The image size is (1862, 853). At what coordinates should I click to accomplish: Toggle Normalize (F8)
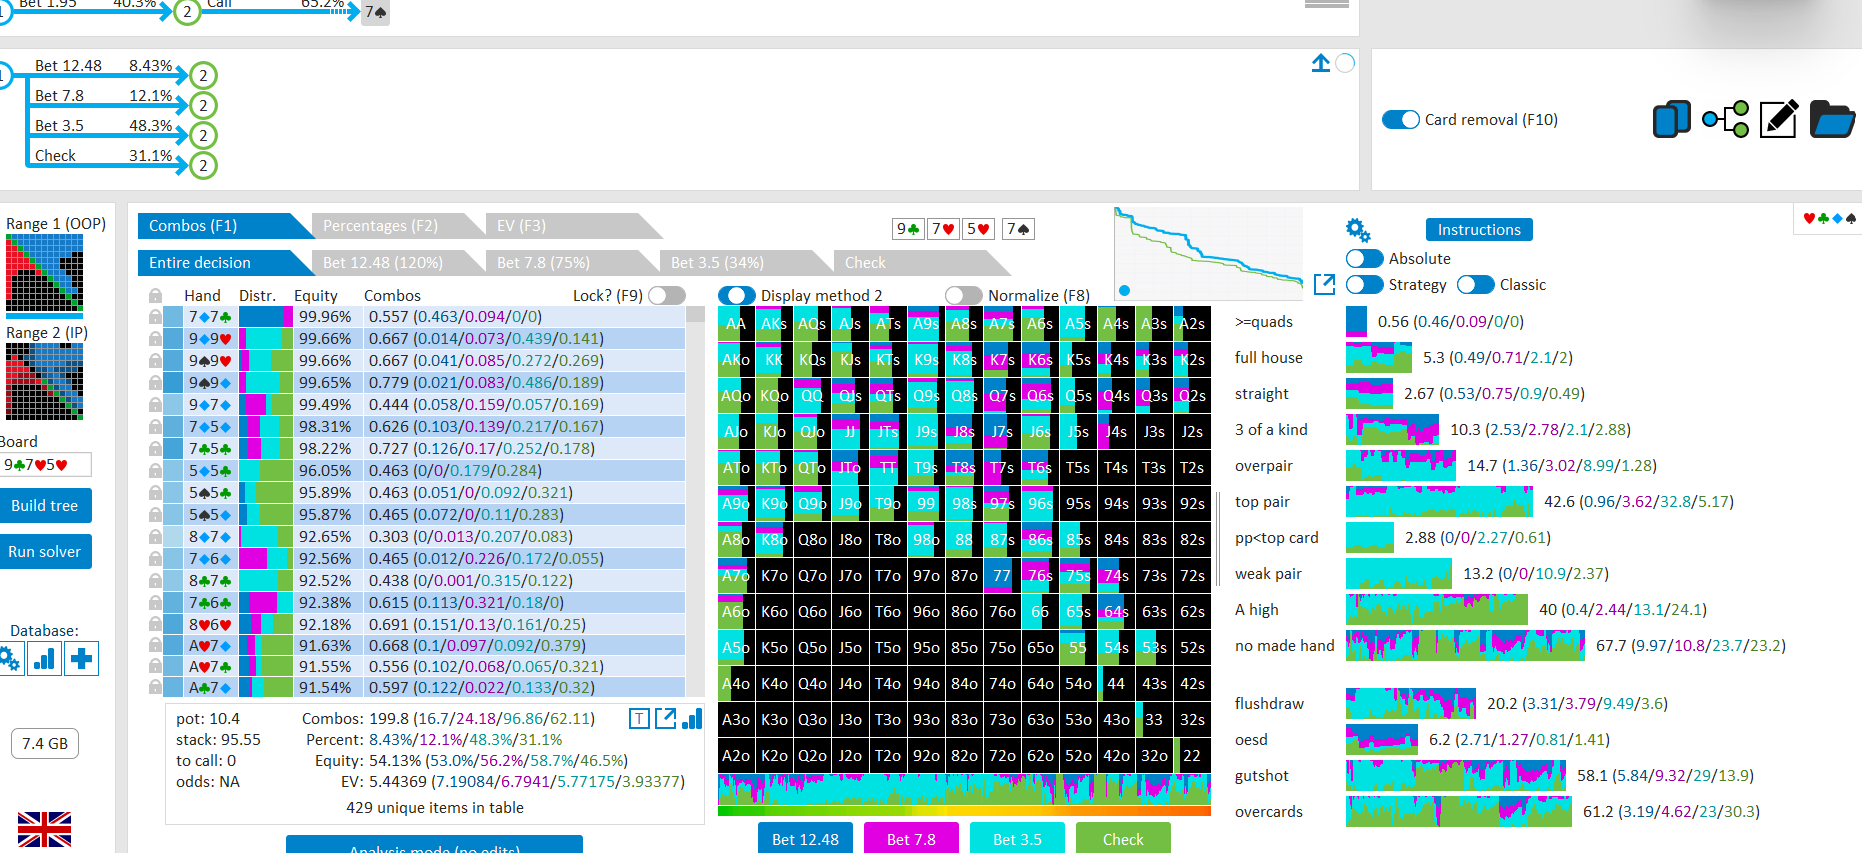click(964, 295)
